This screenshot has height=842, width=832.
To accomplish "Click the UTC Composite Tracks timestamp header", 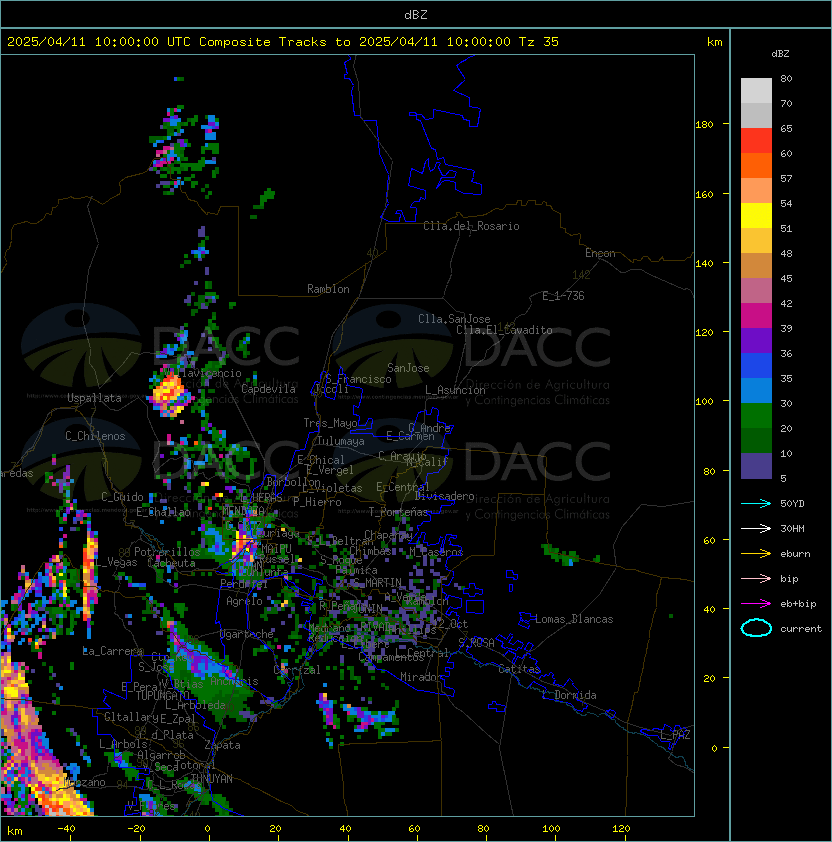I will point(283,41).
